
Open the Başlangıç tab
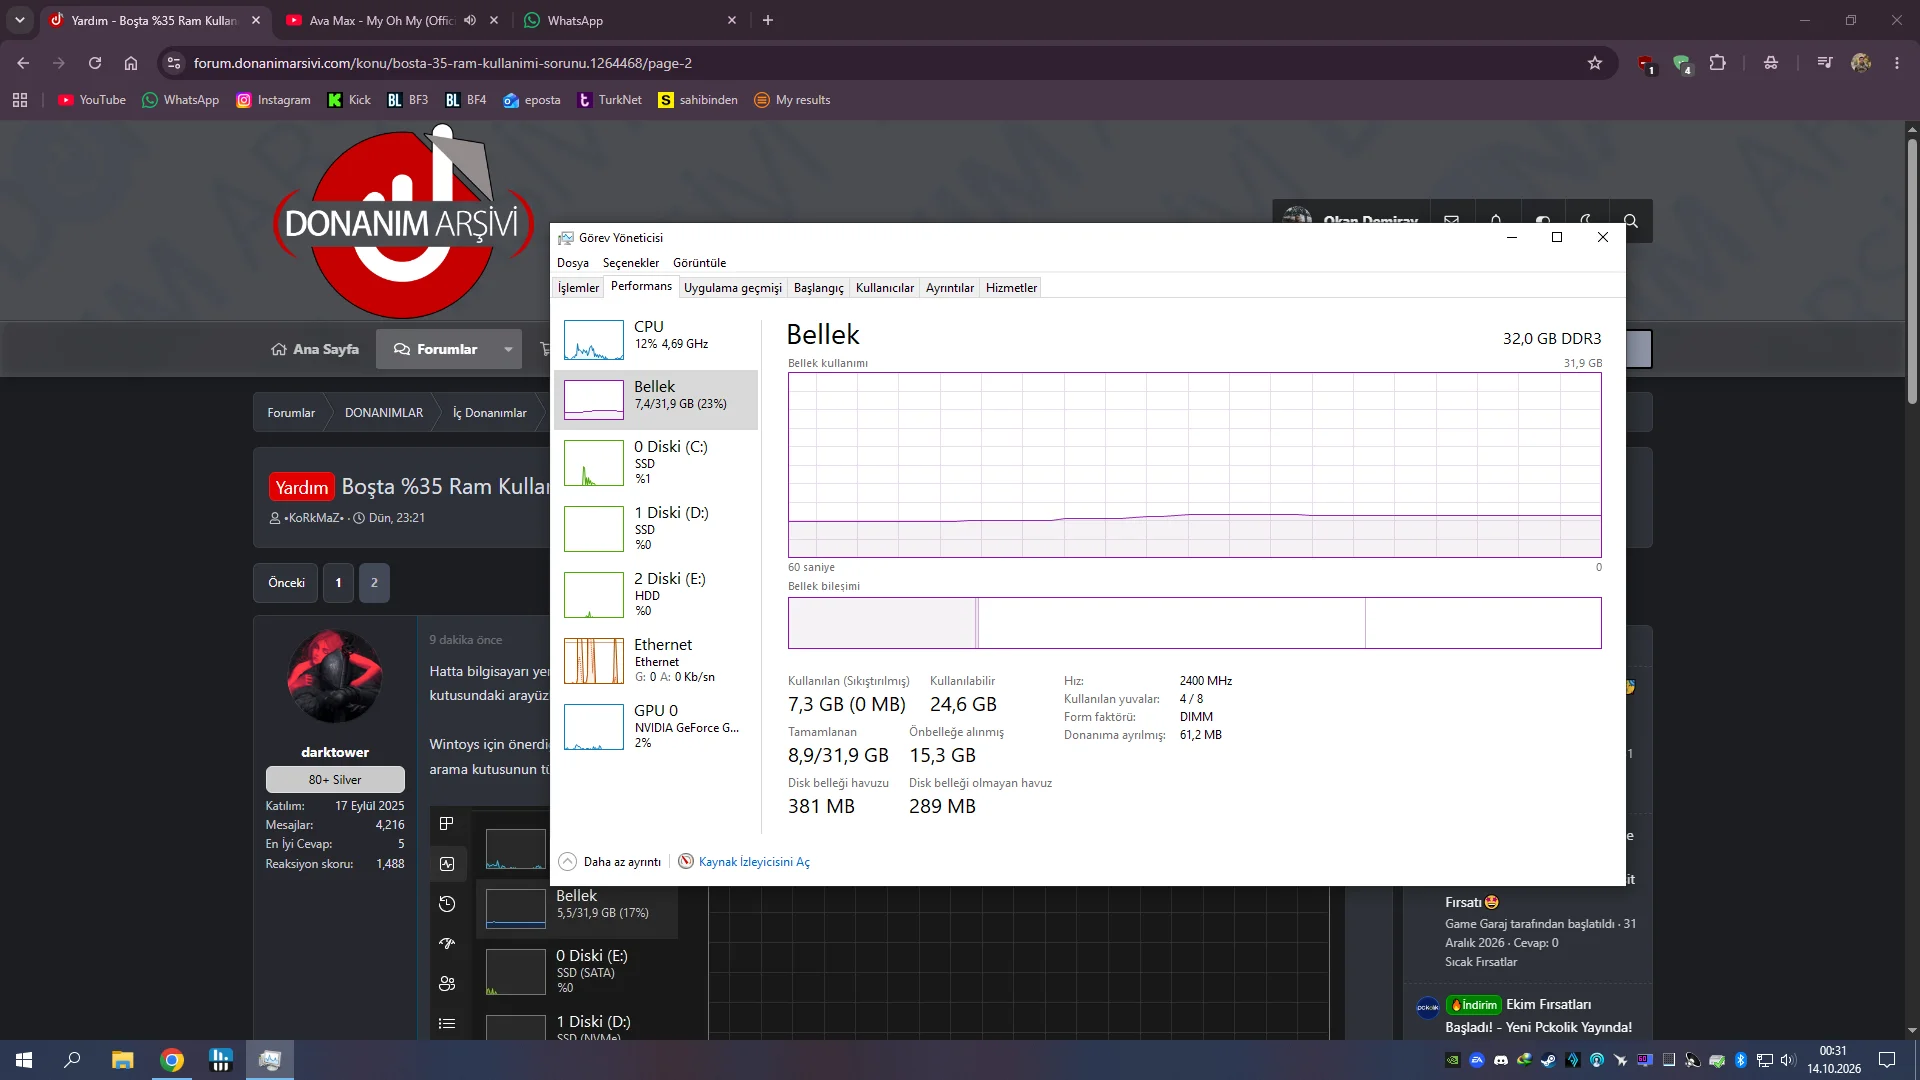pos(818,288)
